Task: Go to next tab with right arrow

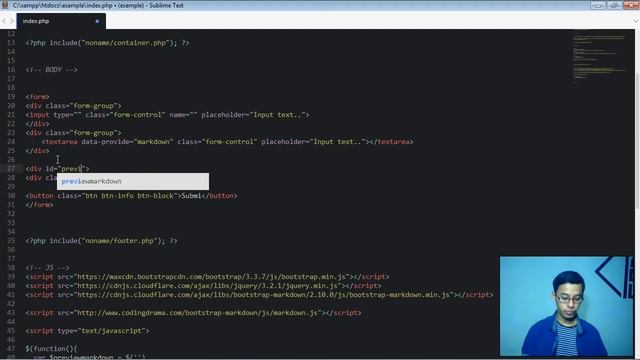Action: (11, 21)
